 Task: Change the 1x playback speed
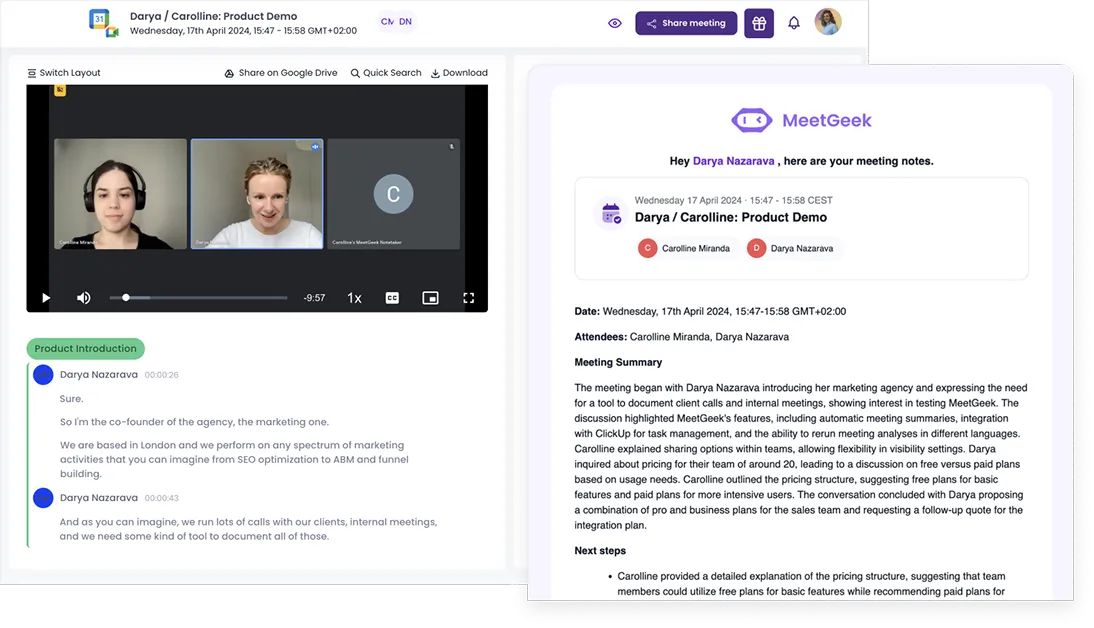pyautogui.click(x=354, y=298)
